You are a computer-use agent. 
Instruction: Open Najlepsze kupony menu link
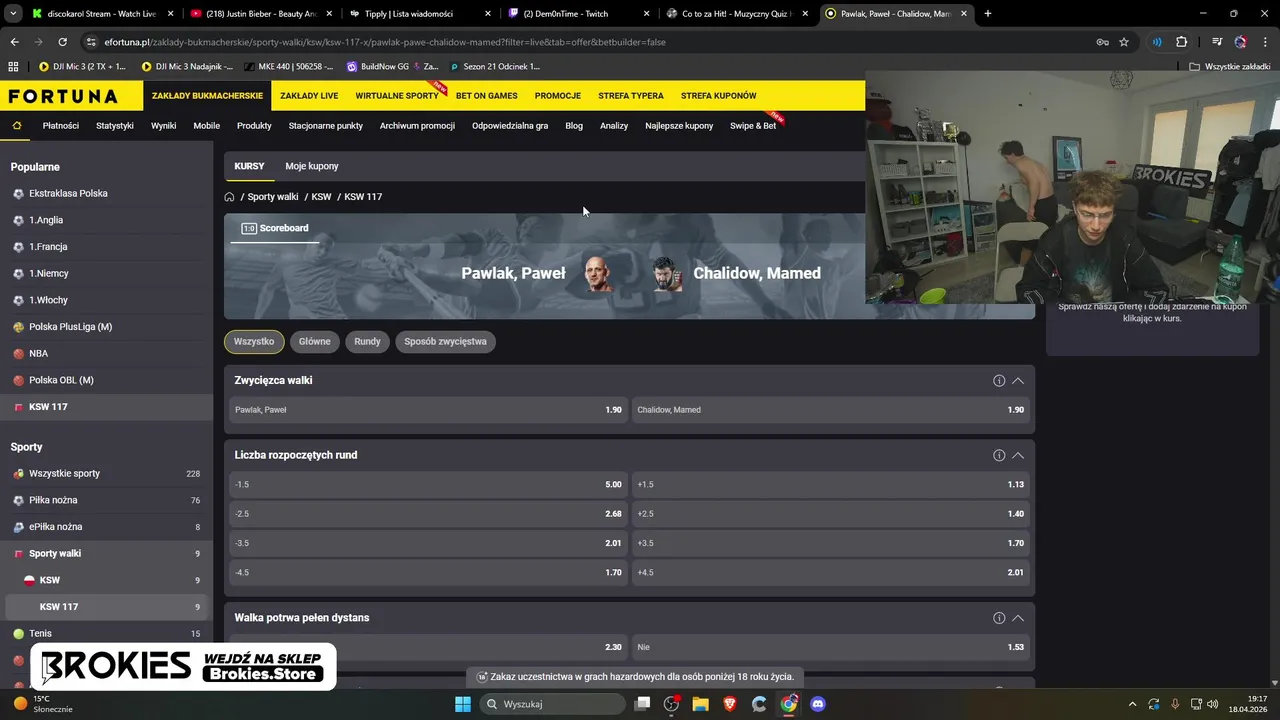679,126
